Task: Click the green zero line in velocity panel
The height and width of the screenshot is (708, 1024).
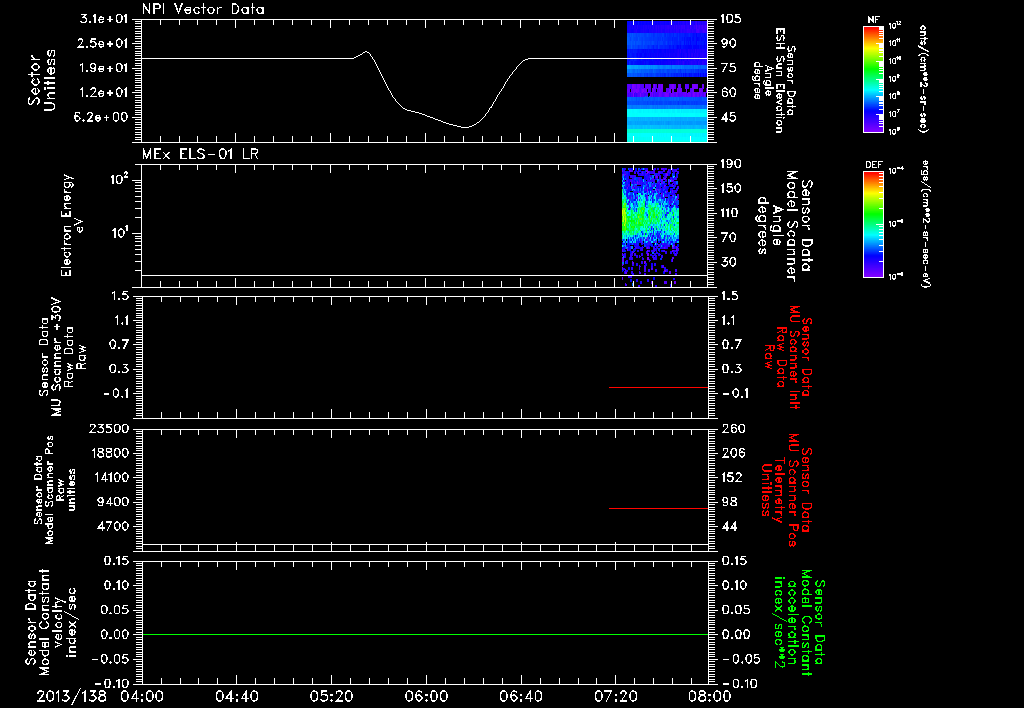Action: tap(425, 634)
